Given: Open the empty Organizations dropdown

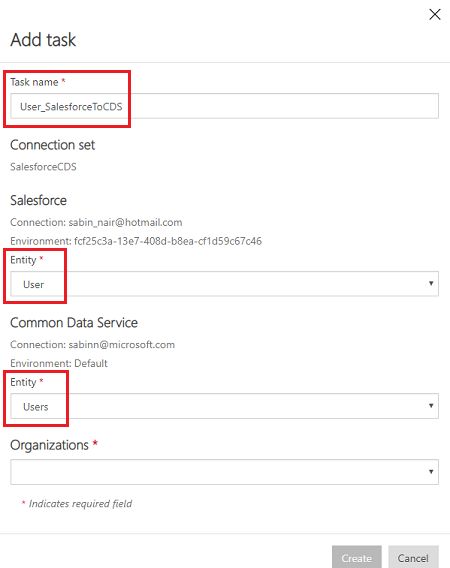Looking at the screenshot, I should [x=224, y=472].
